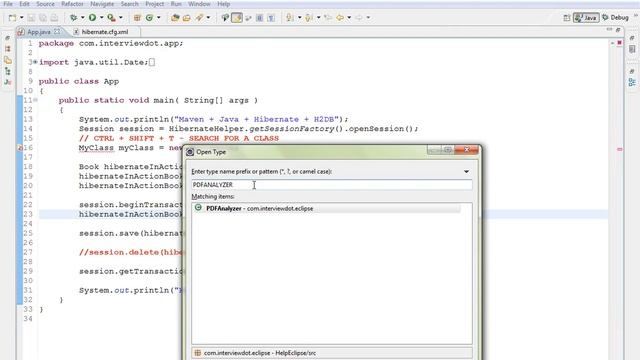Expand the folded import block on line 3
Screen dimensions: 640x360
click(35, 62)
